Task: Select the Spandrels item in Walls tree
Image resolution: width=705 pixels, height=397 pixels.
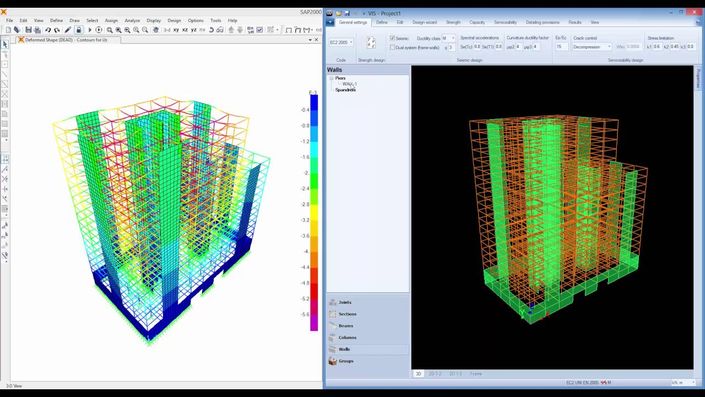Action: click(x=345, y=90)
